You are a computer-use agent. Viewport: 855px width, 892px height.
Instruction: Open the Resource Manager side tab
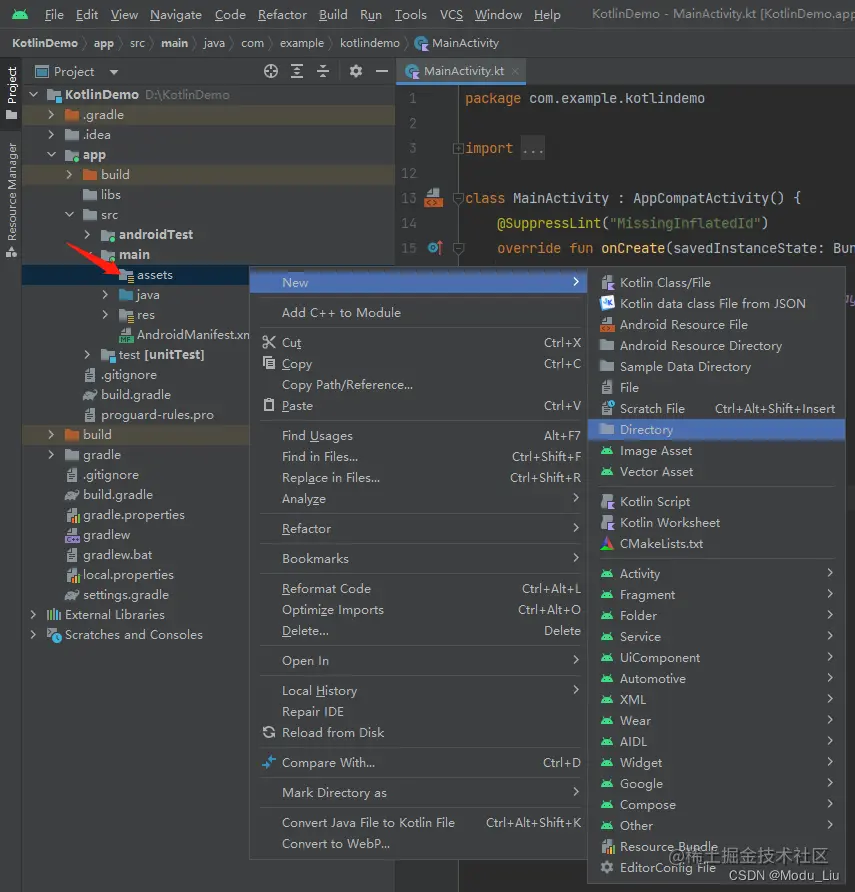click(x=12, y=200)
